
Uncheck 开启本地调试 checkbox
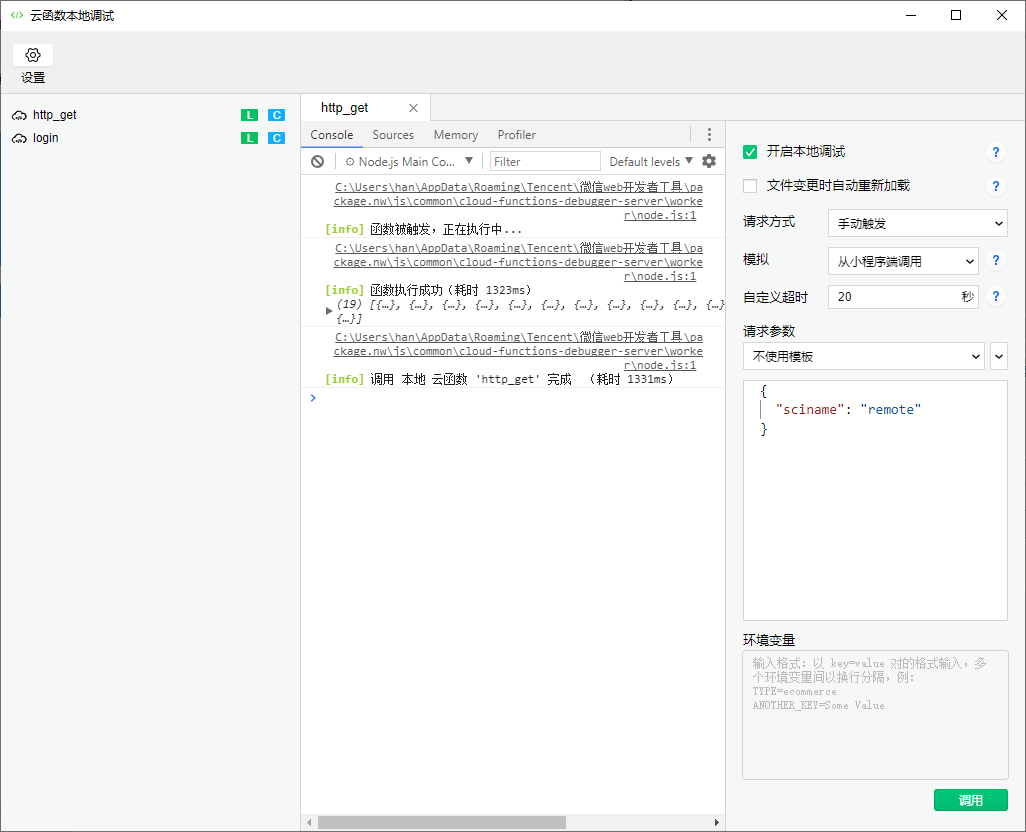(750, 152)
